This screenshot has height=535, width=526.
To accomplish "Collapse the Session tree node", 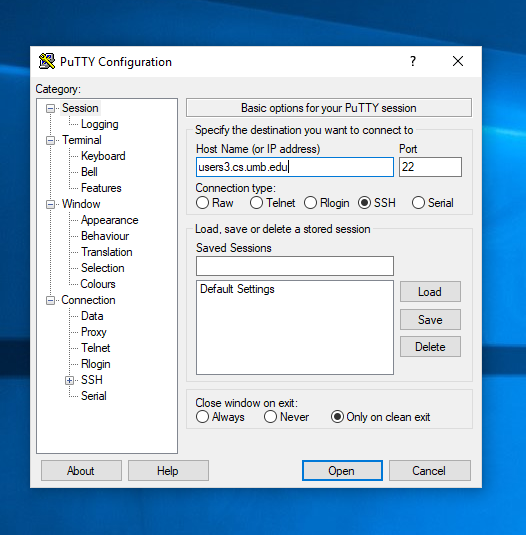I will (x=50, y=109).
